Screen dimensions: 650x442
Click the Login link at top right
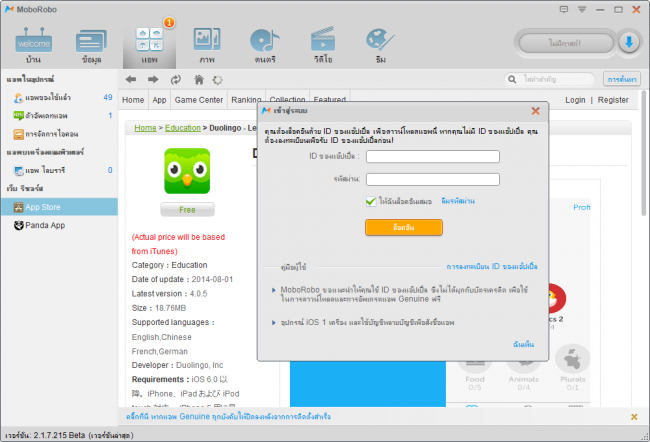[x=575, y=100]
